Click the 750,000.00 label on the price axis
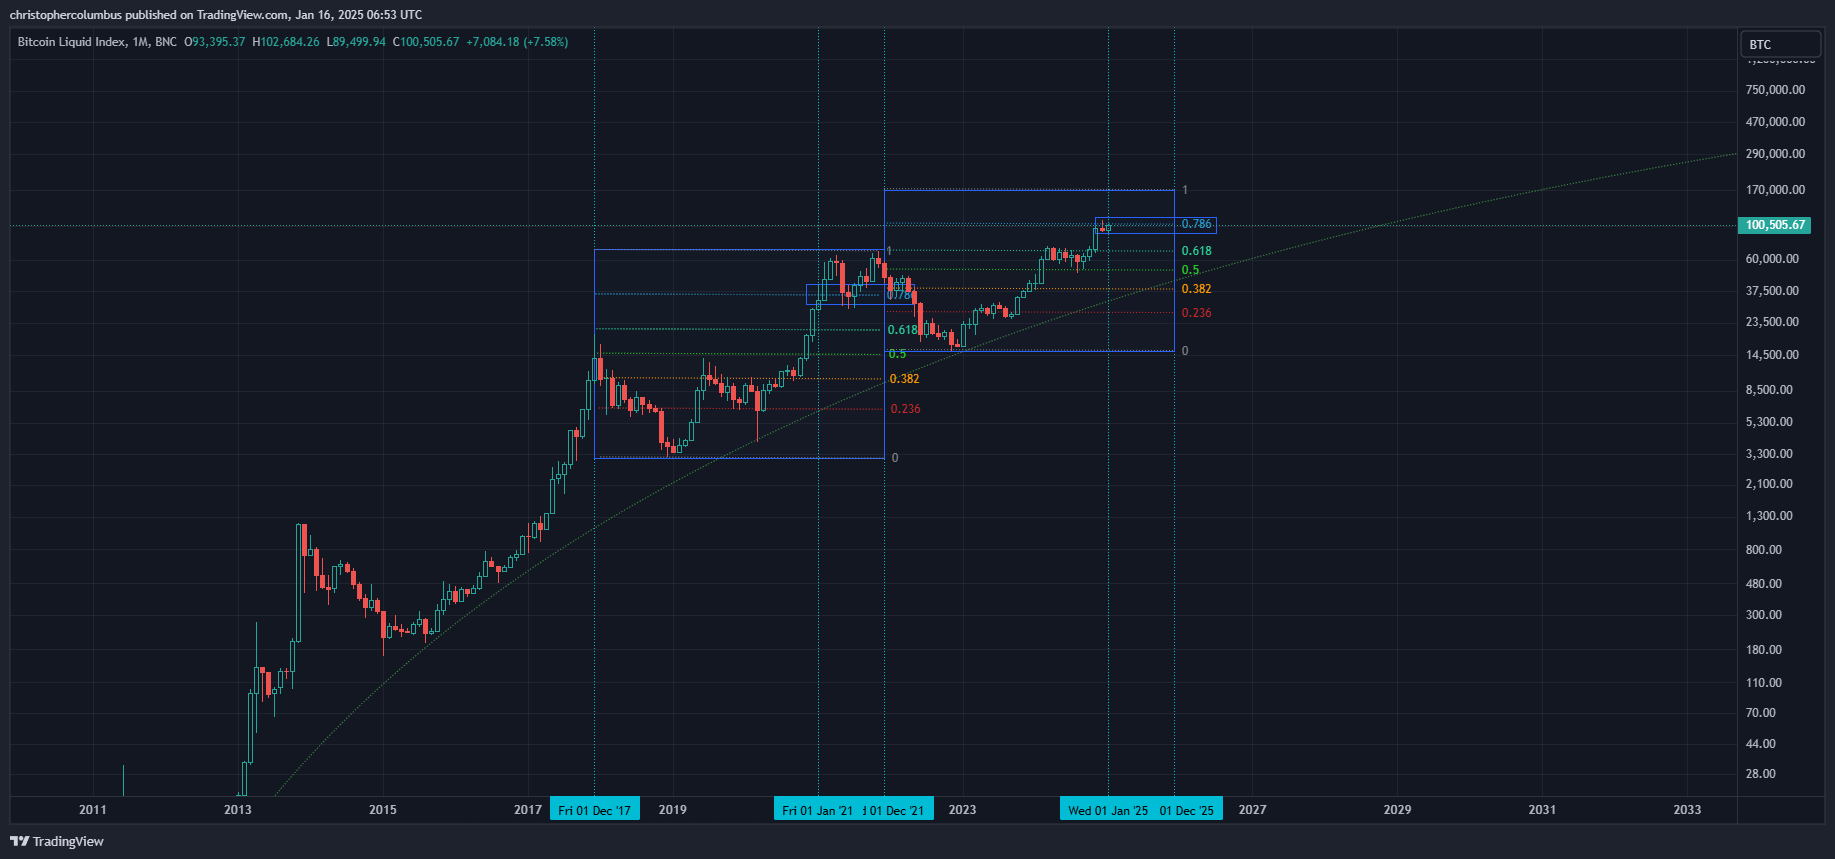1835x859 pixels. pos(1775,90)
